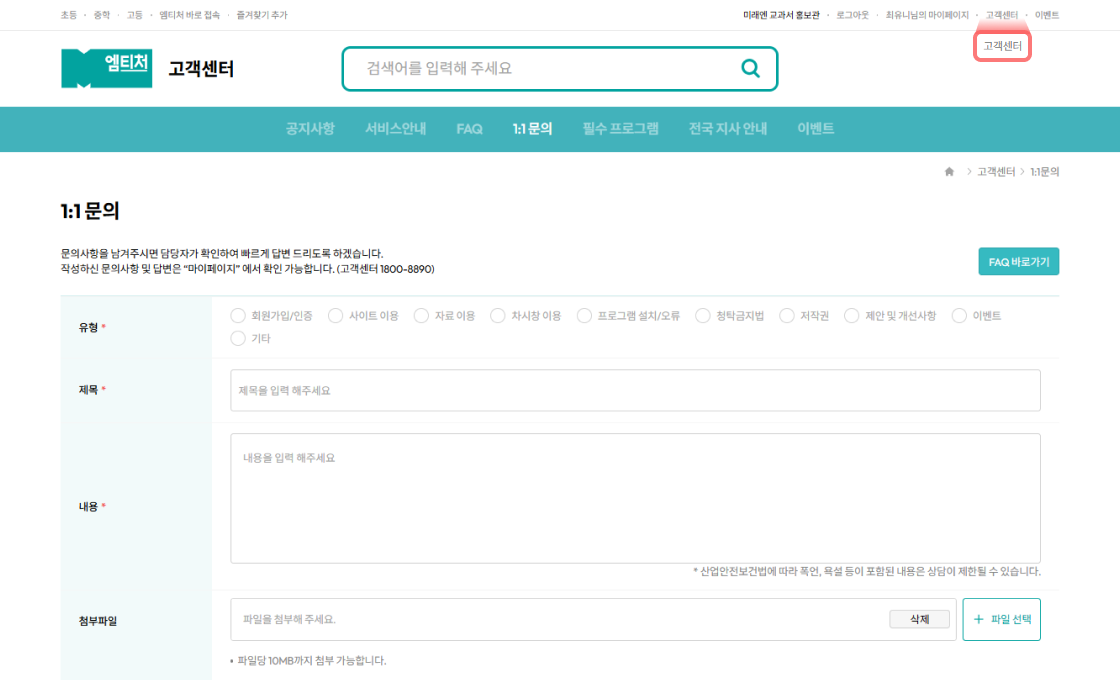Go to the FAQ navigation tab
This screenshot has height=680, width=1120.
(469, 129)
